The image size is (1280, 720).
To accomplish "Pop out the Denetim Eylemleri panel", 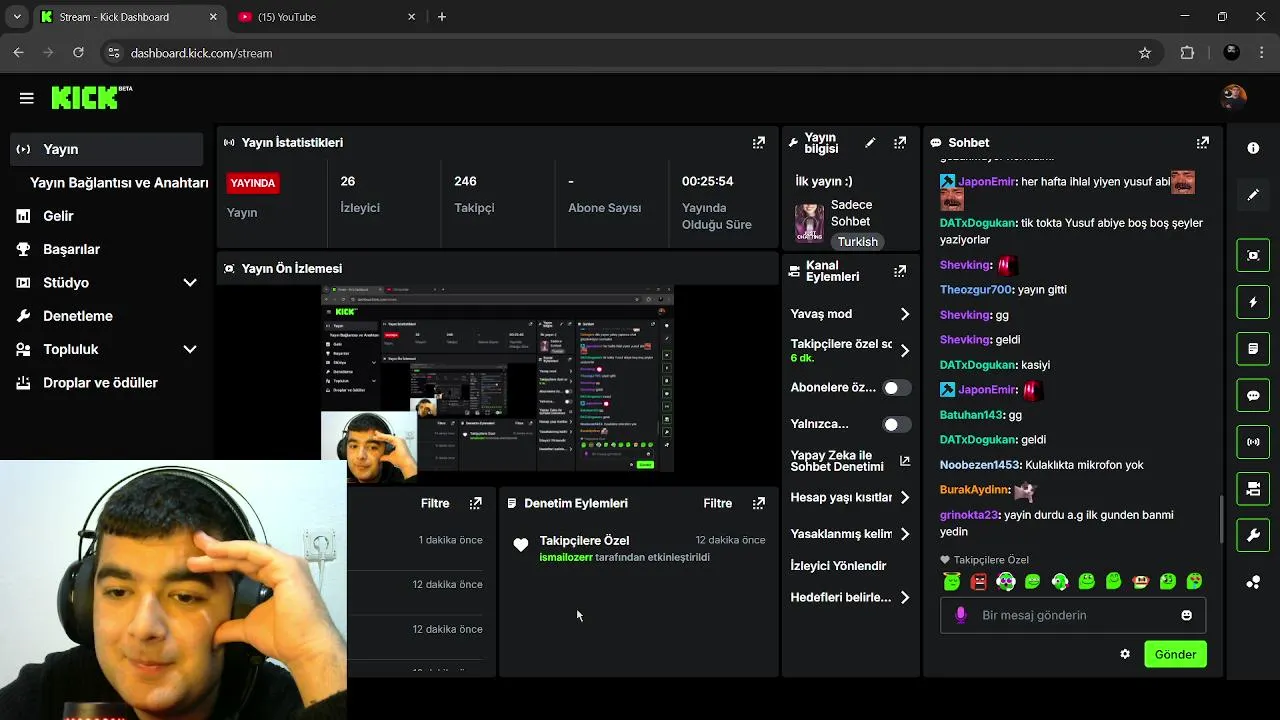I will [x=759, y=503].
